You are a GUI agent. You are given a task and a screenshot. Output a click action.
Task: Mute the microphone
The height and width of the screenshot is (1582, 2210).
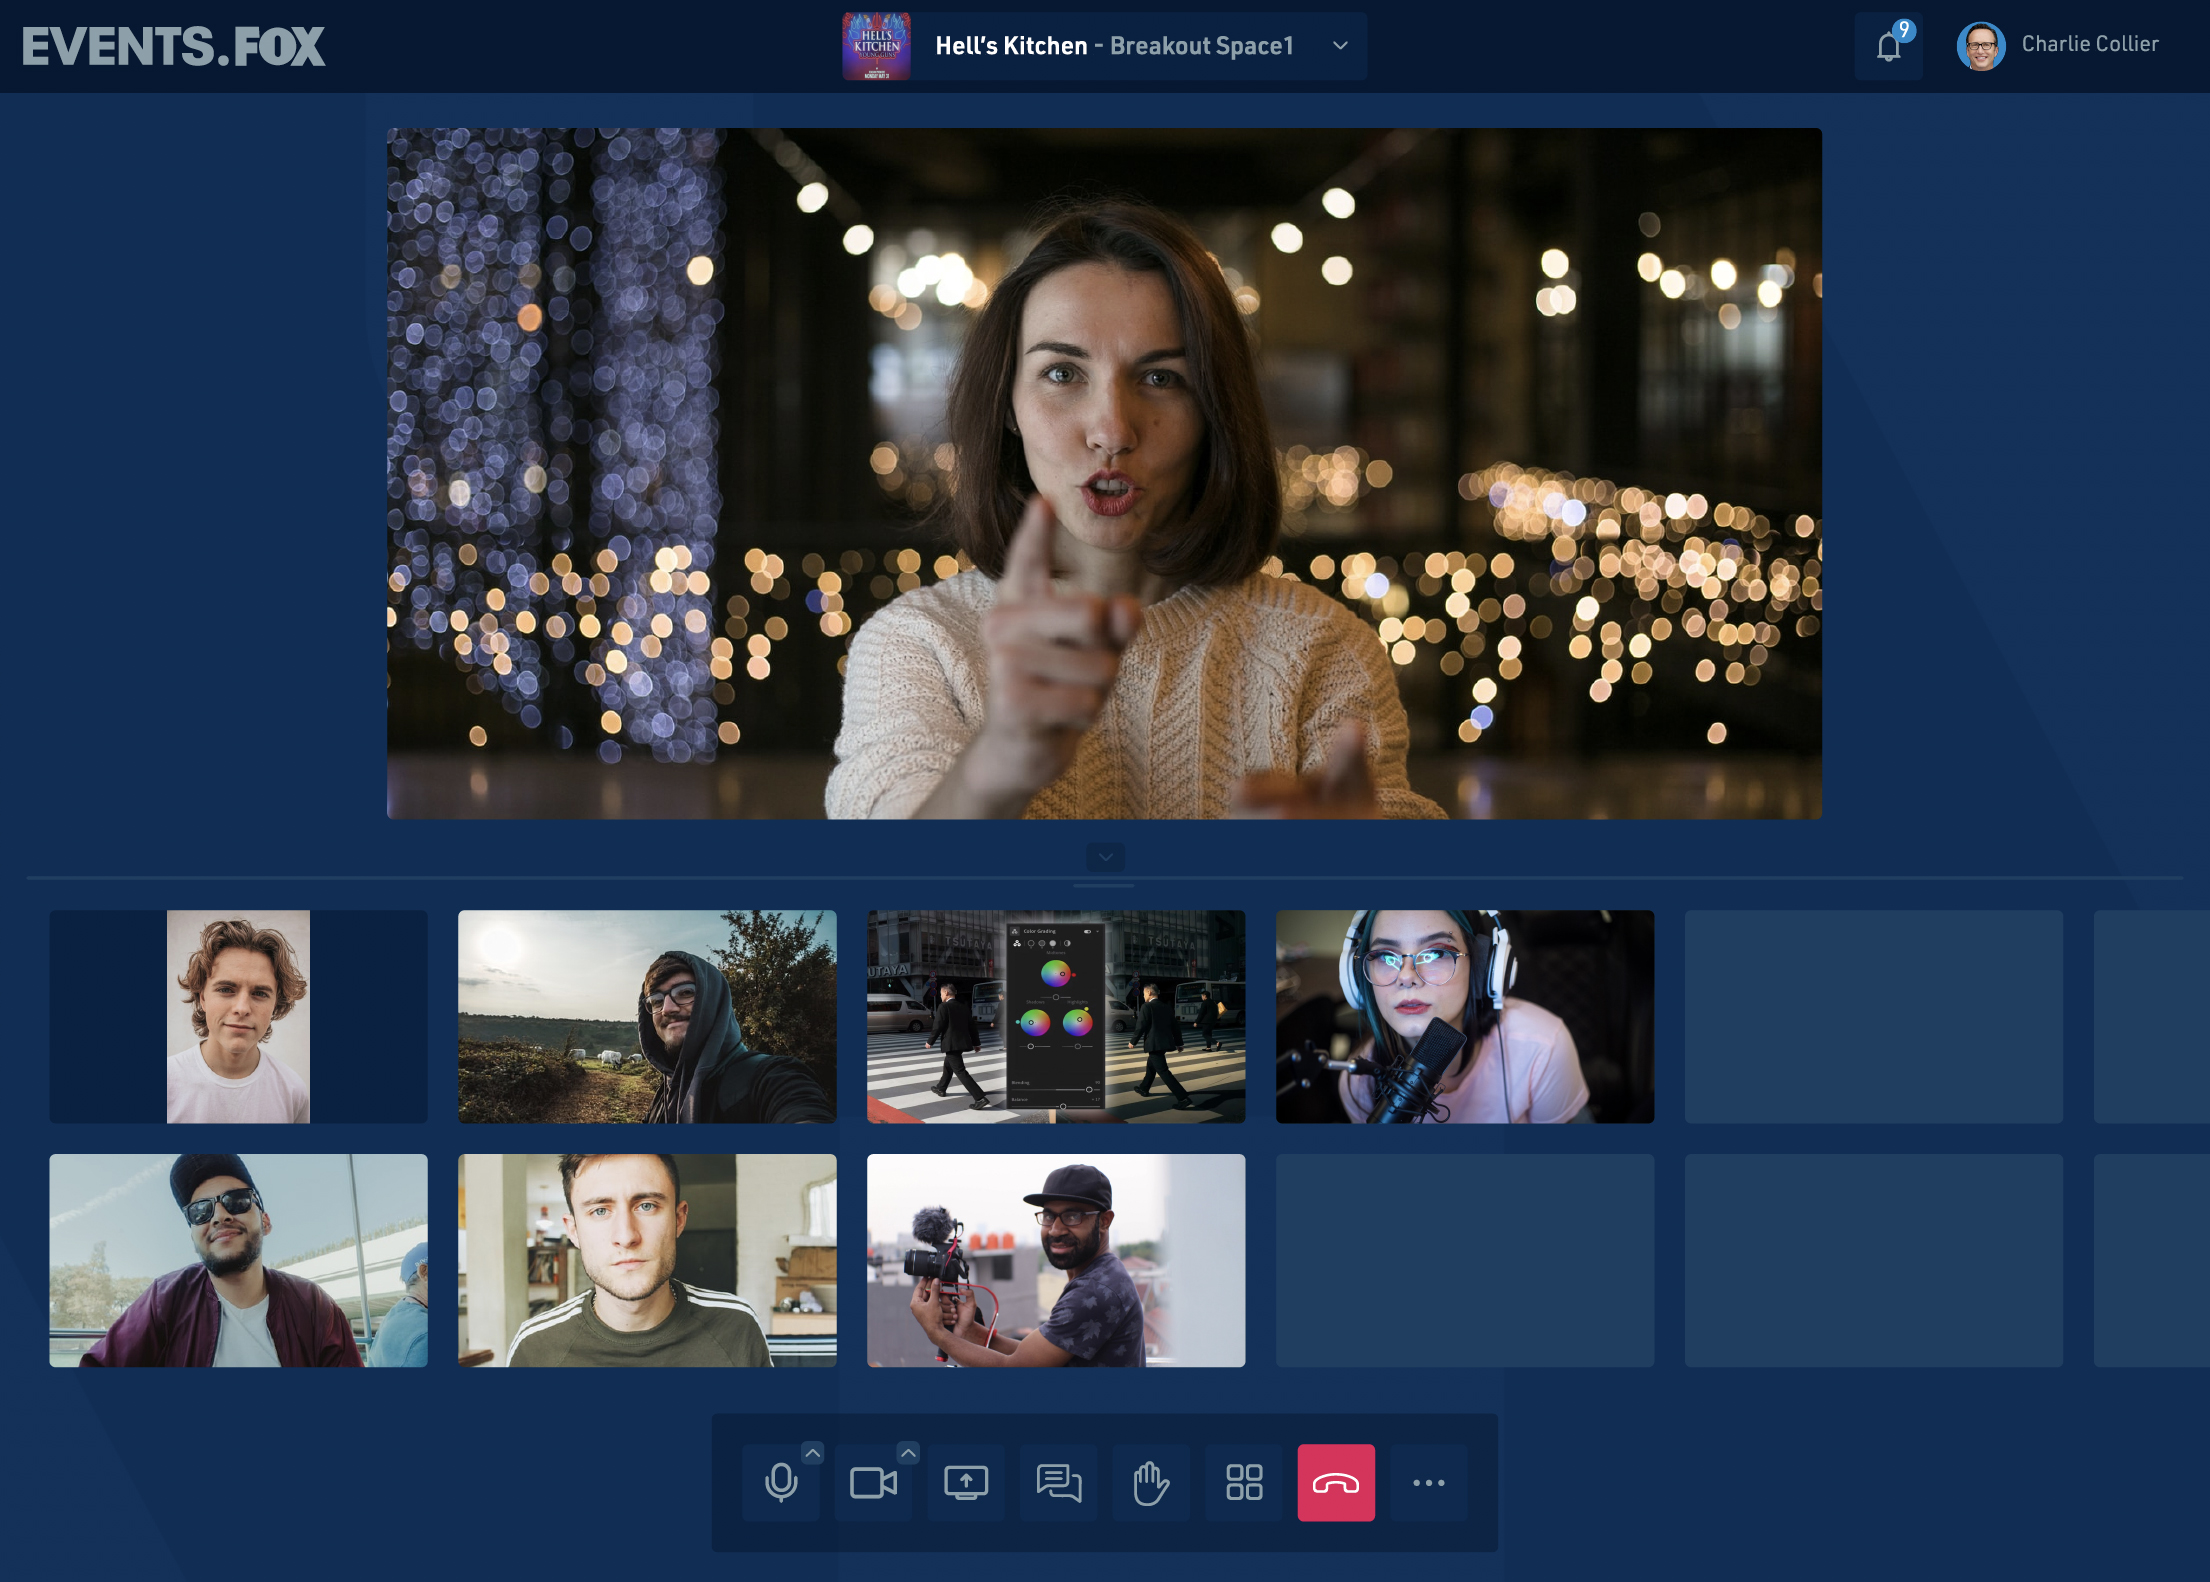781,1483
